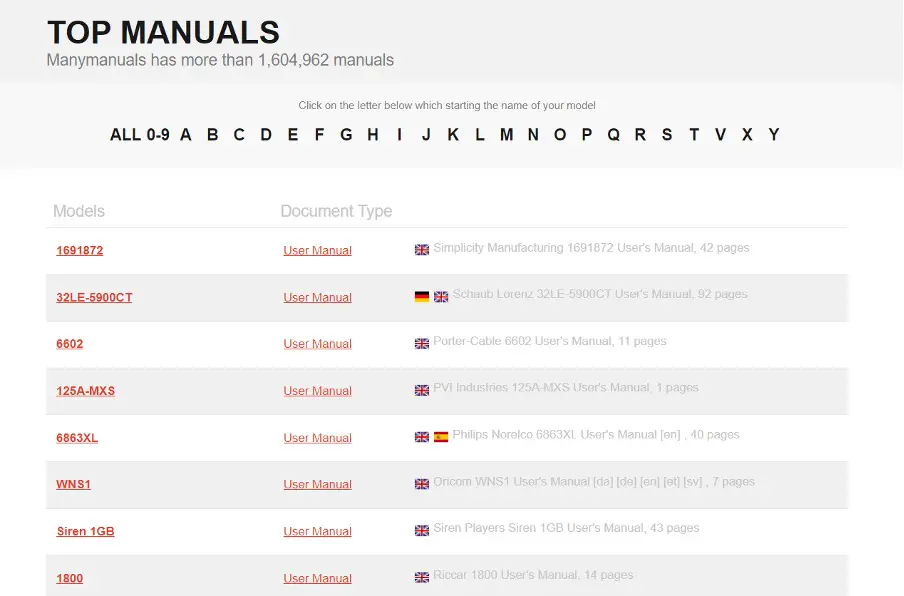
Task: Click the UK flag beside Siren Players Siren 1GB
Action: coord(421,530)
